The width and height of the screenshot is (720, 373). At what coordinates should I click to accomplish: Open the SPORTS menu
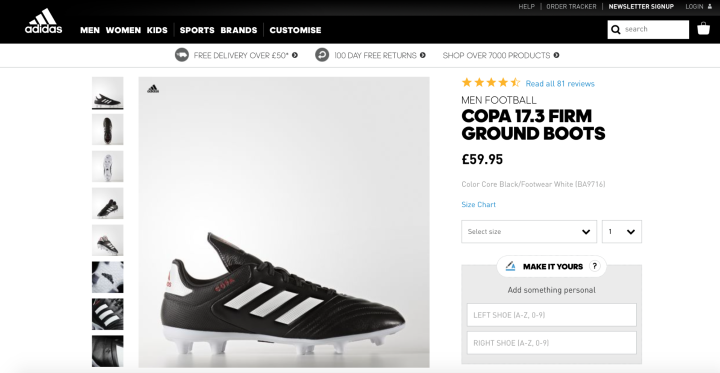pos(197,30)
